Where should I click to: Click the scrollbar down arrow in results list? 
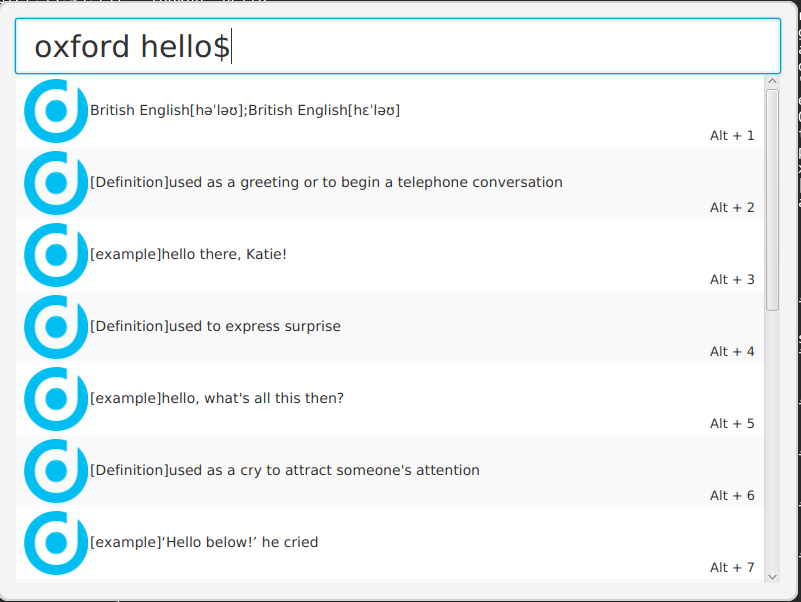[x=772, y=577]
